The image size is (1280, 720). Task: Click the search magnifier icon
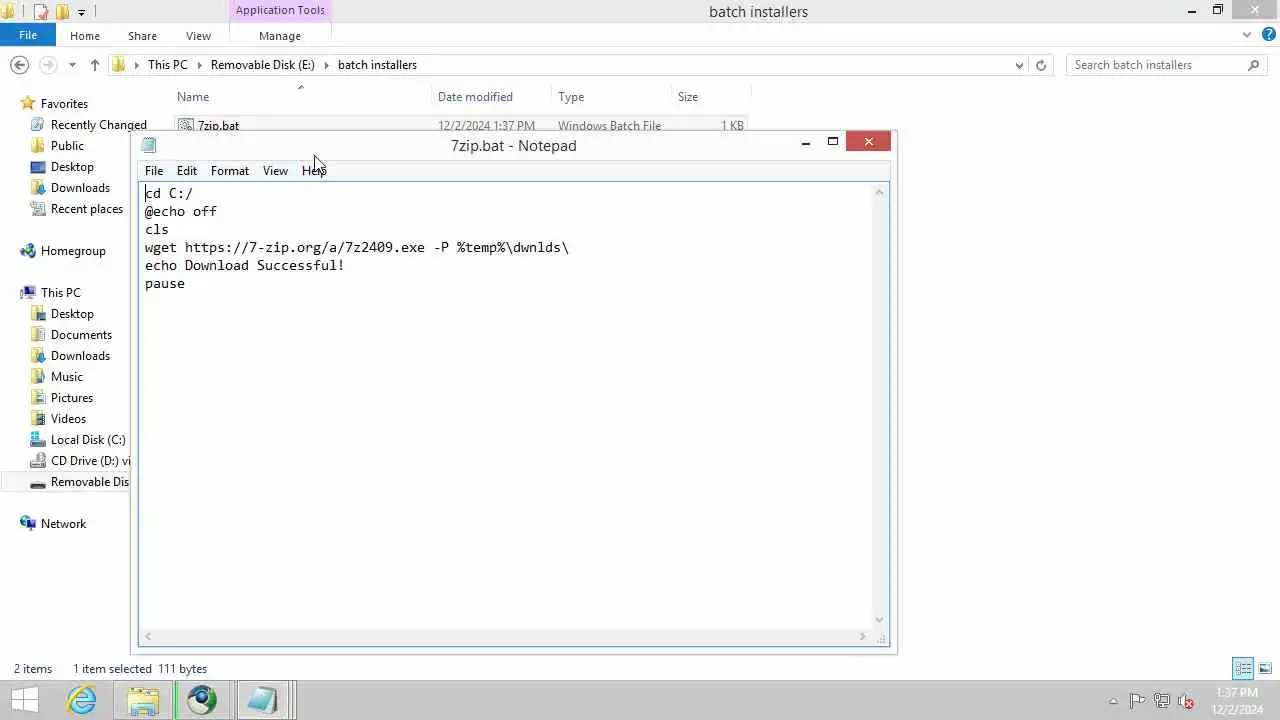(1253, 65)
